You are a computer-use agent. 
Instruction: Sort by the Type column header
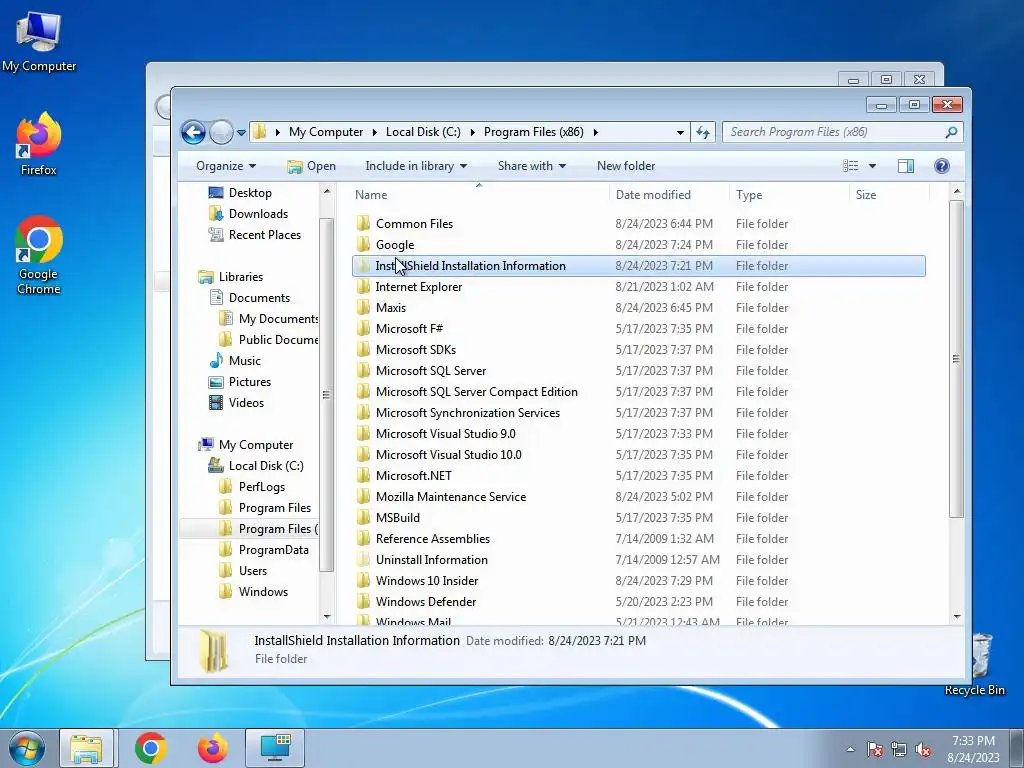point(749,195)
